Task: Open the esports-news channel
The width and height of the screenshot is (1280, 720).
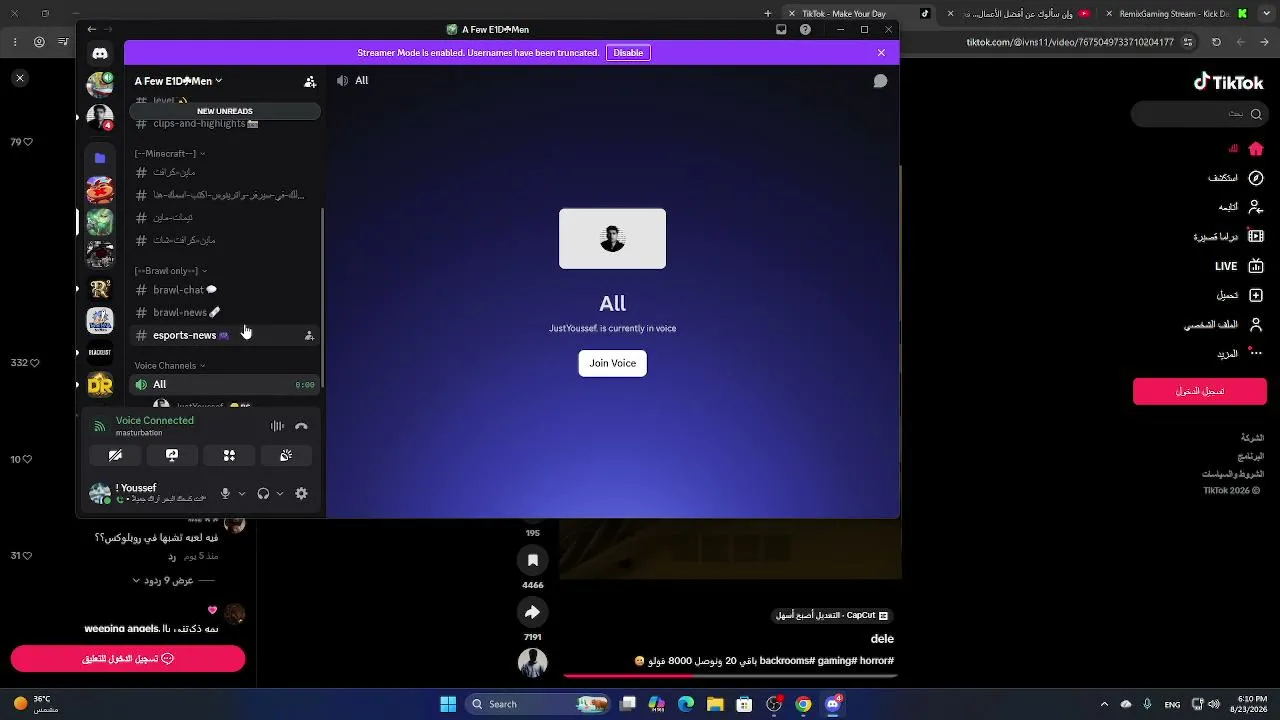Action: 225,336
